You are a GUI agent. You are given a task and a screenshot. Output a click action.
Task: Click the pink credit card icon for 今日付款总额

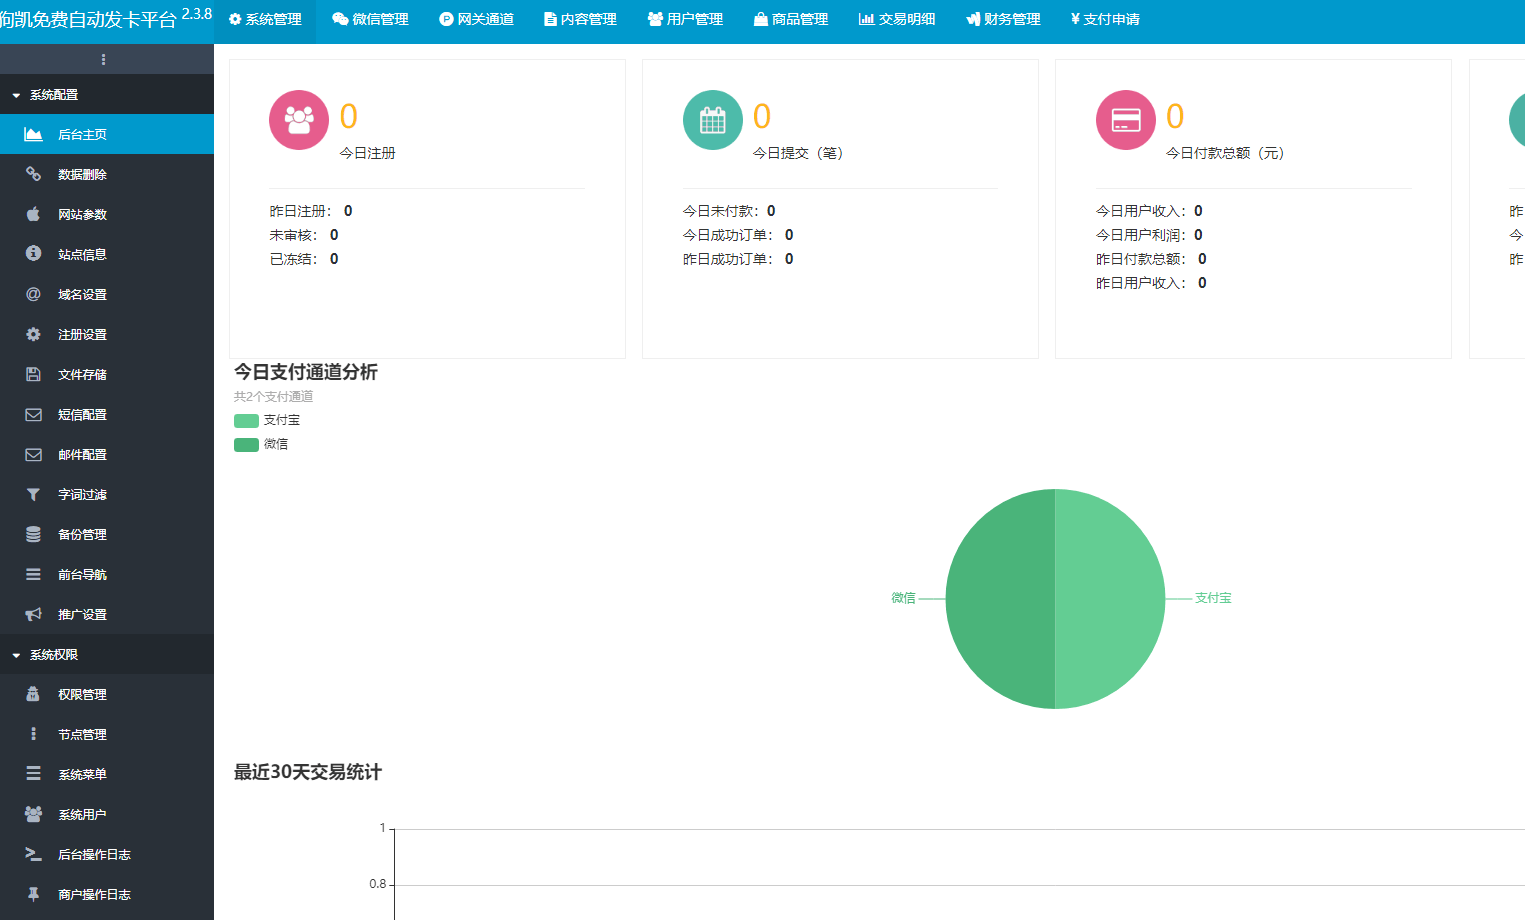pos(1125,120)
